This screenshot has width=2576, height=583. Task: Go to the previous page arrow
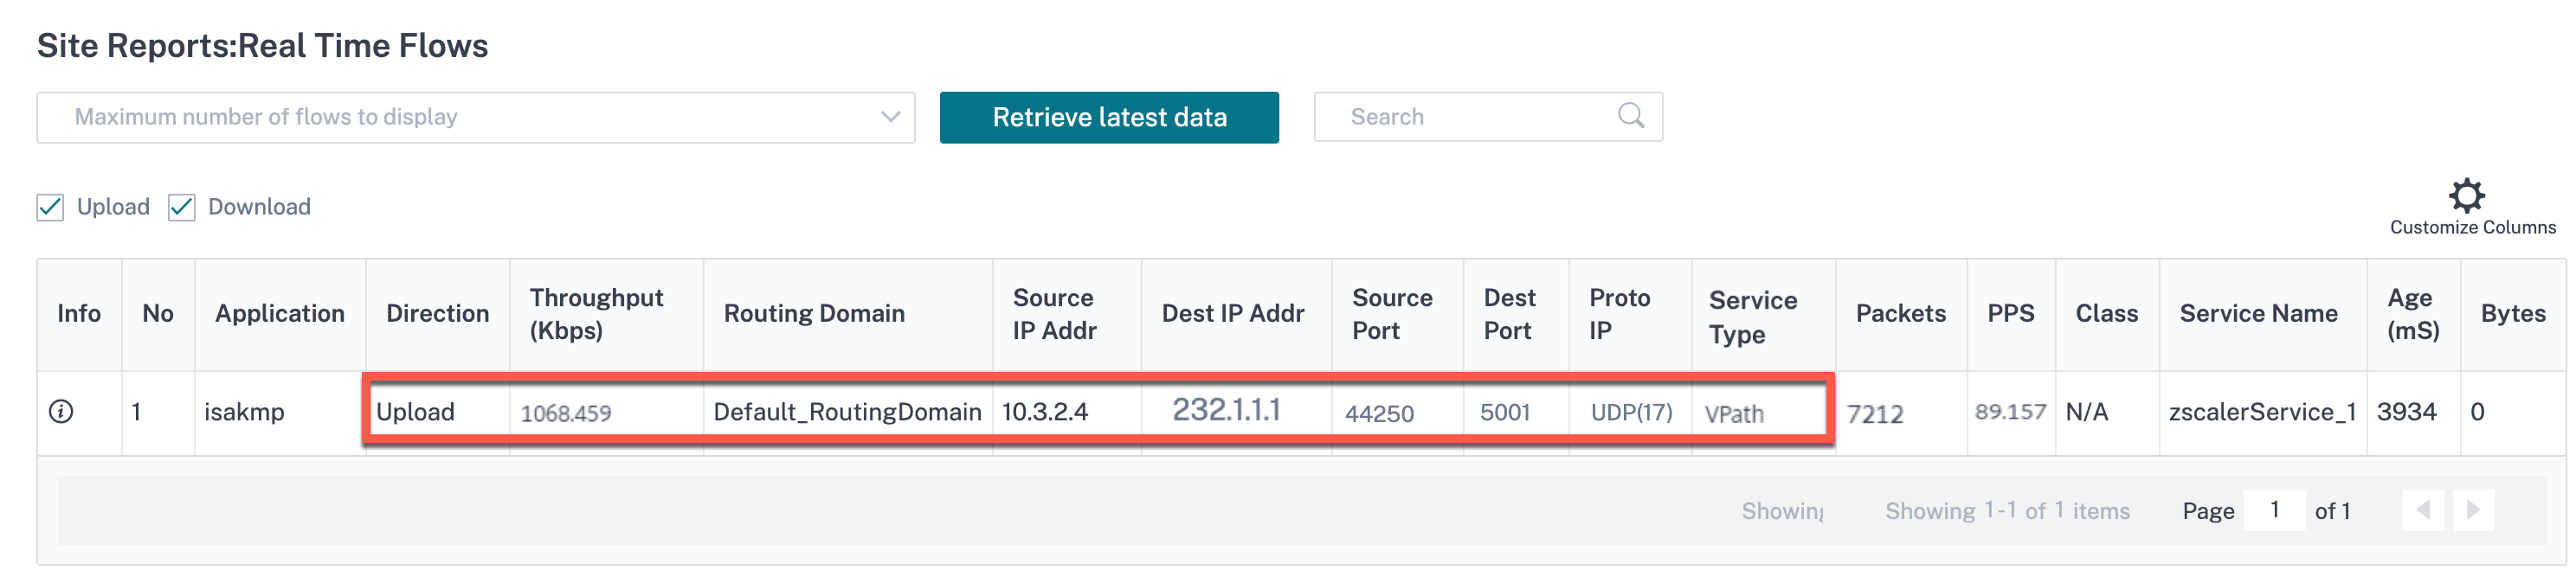click(x=2423, y=510)
